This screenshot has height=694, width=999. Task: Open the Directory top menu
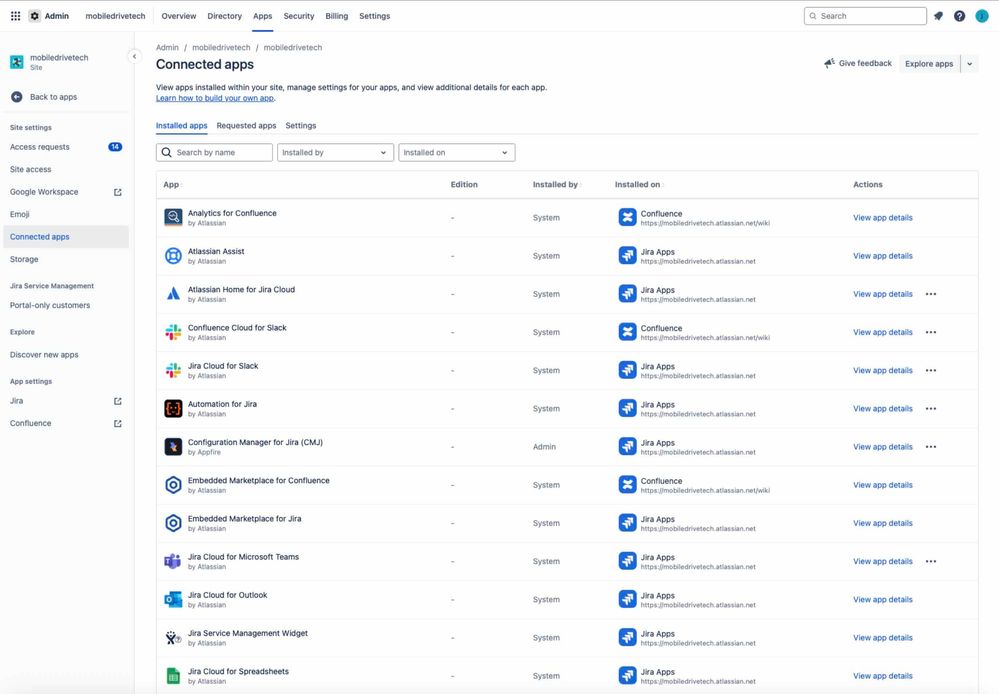click(x=224, y=16)
